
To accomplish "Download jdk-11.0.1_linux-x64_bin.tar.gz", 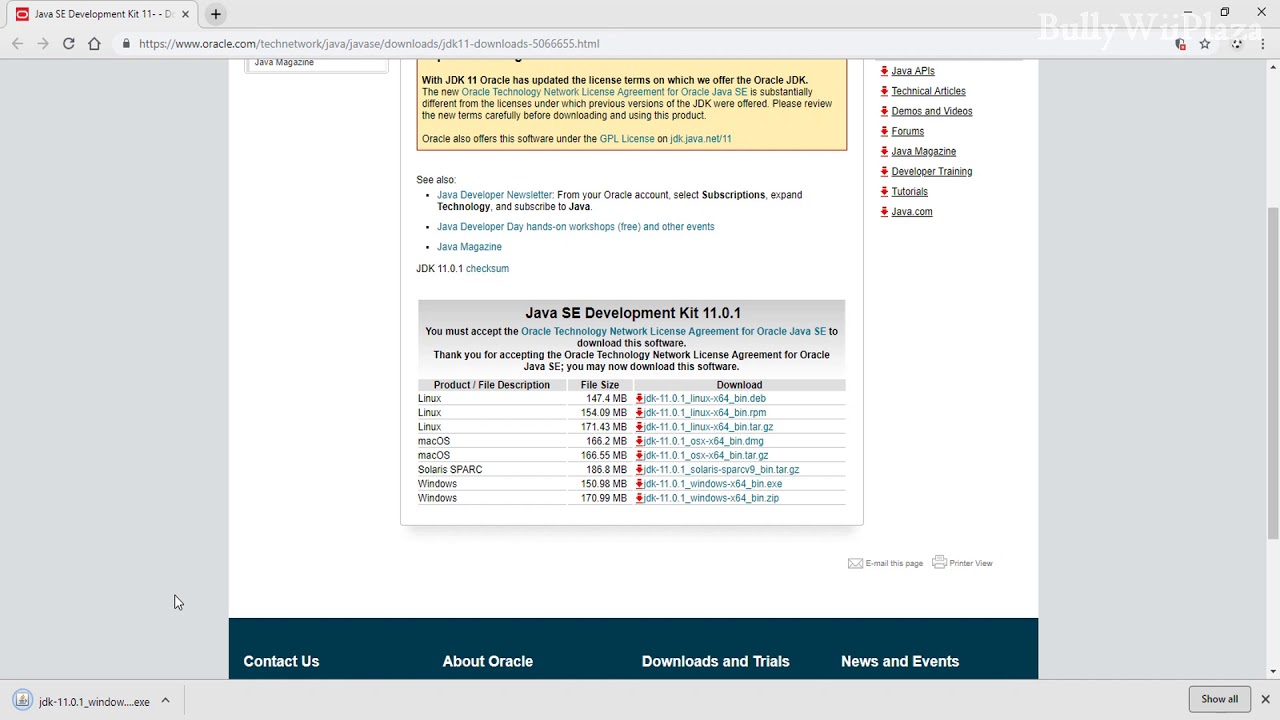I will pyautogui.click(x=708, y=427).
